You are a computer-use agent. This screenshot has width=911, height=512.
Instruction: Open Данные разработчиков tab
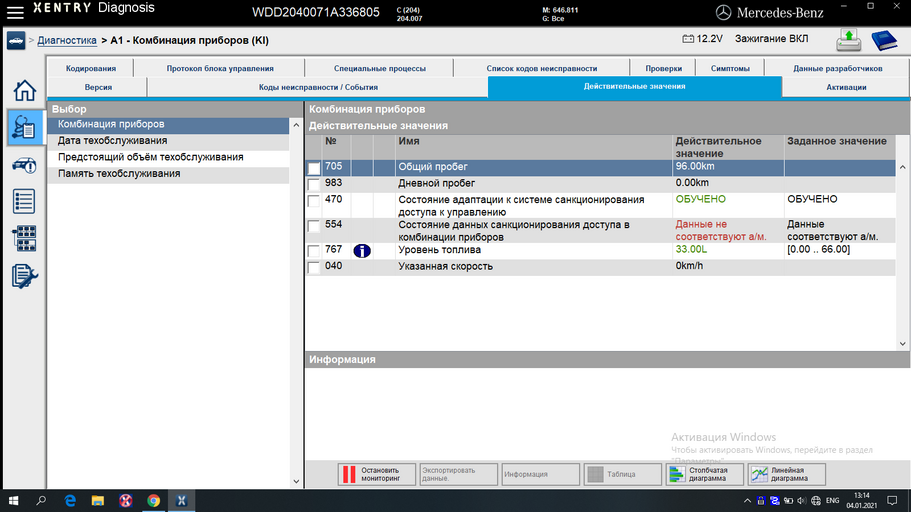(837, 68)
